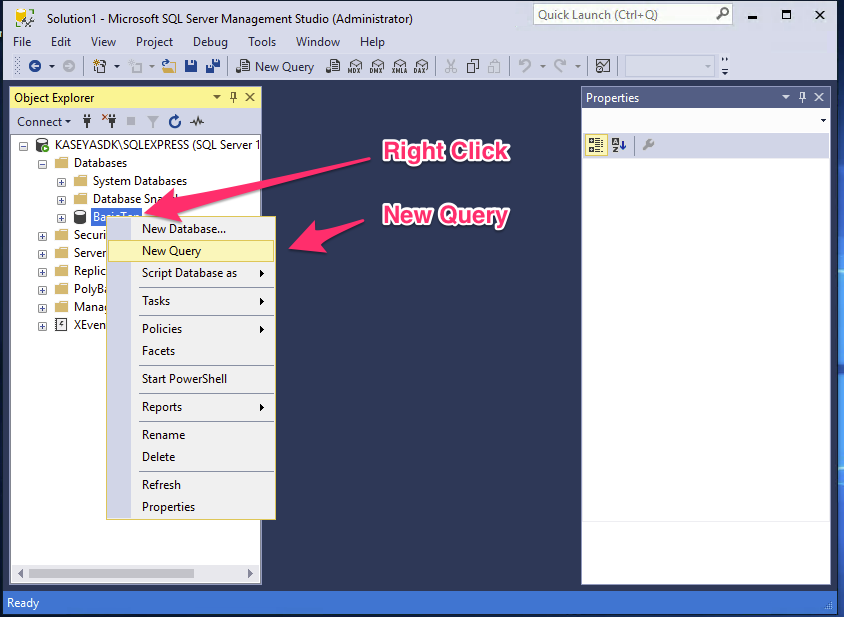Choose Refresh from context menu
Viewport: 844px width, 617px height.
click(191, 485)
